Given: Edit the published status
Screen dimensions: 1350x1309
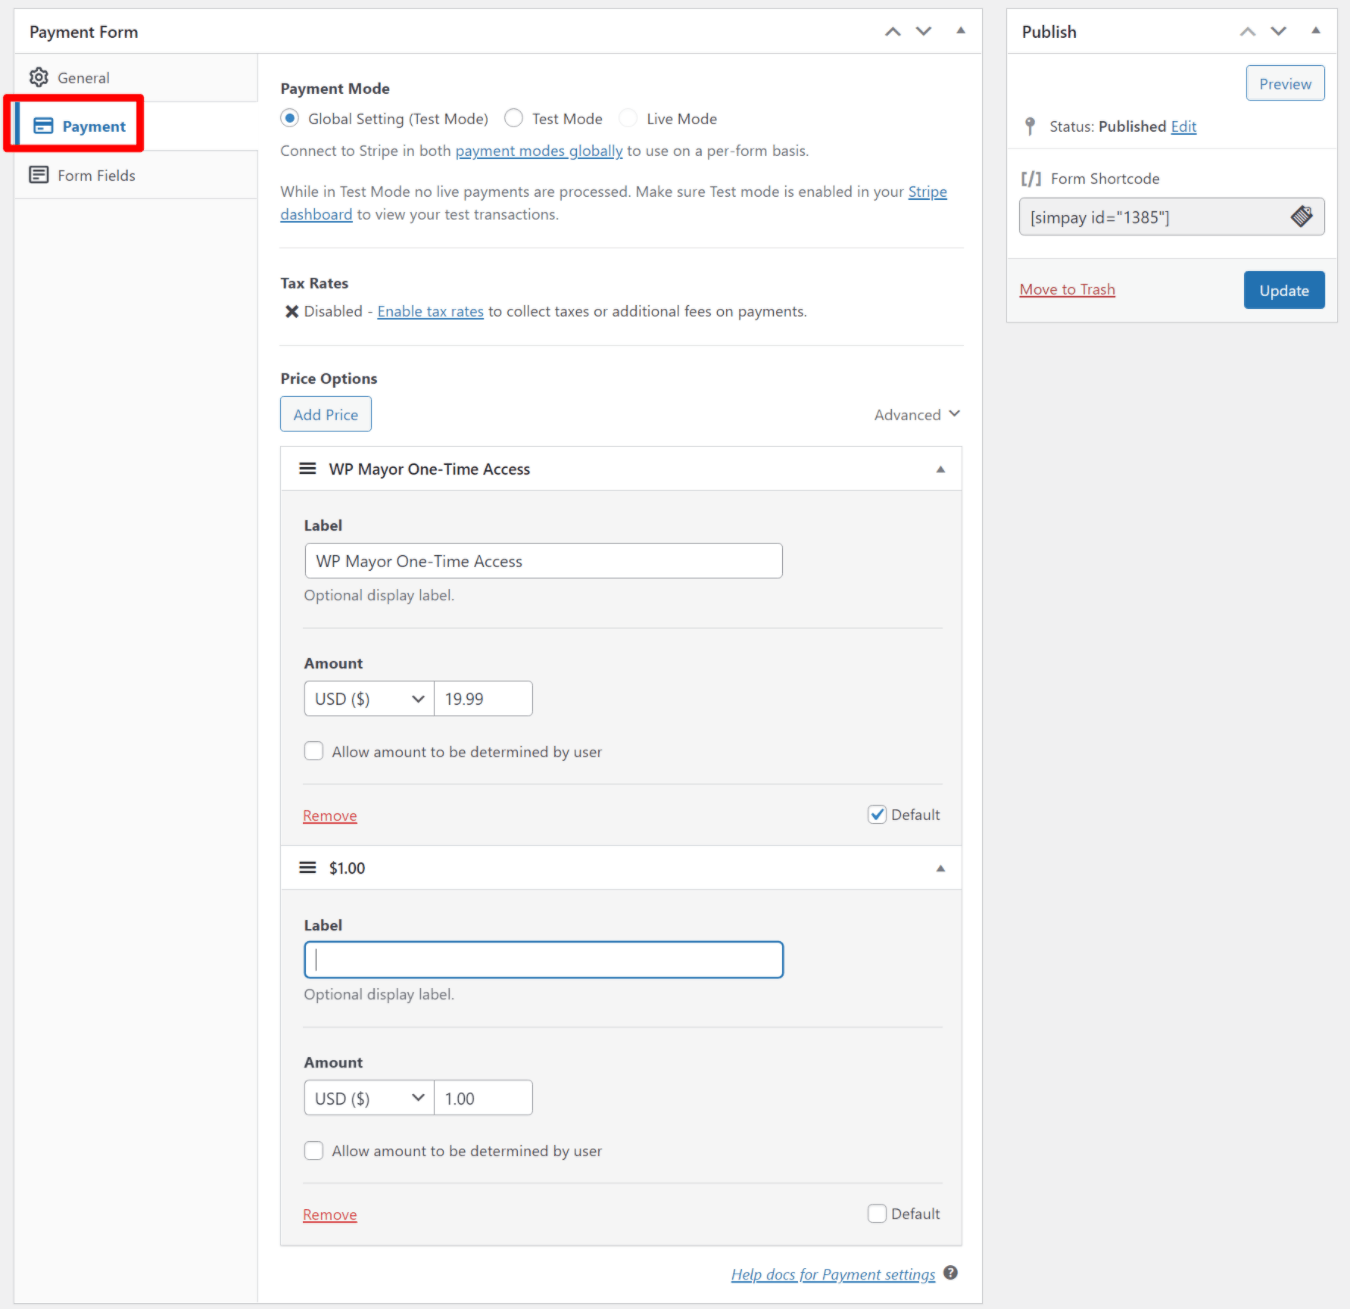Looking at the screenshot, I should point(1184,126).
